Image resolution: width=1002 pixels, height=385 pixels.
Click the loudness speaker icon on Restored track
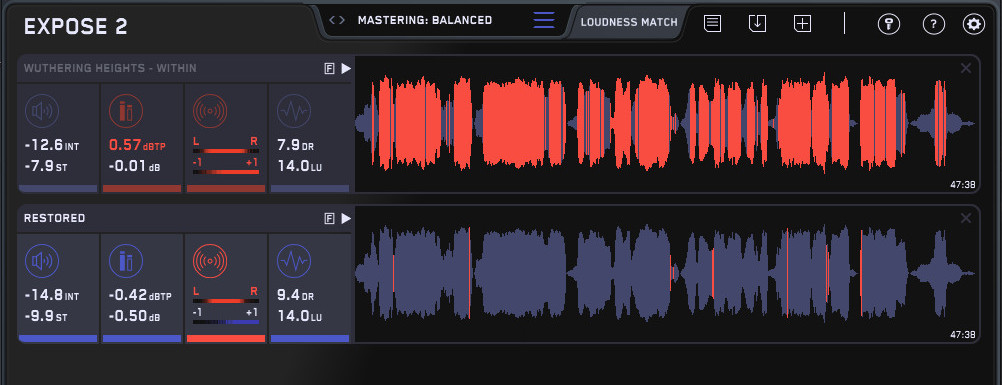click(42, 261)
